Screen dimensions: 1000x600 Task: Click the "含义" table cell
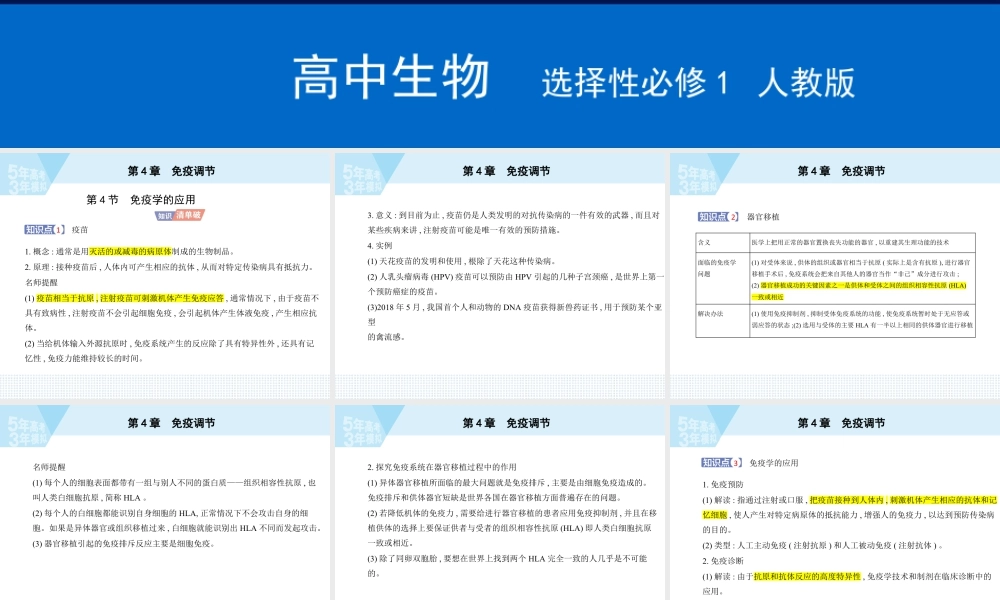(x=723, y=242)
